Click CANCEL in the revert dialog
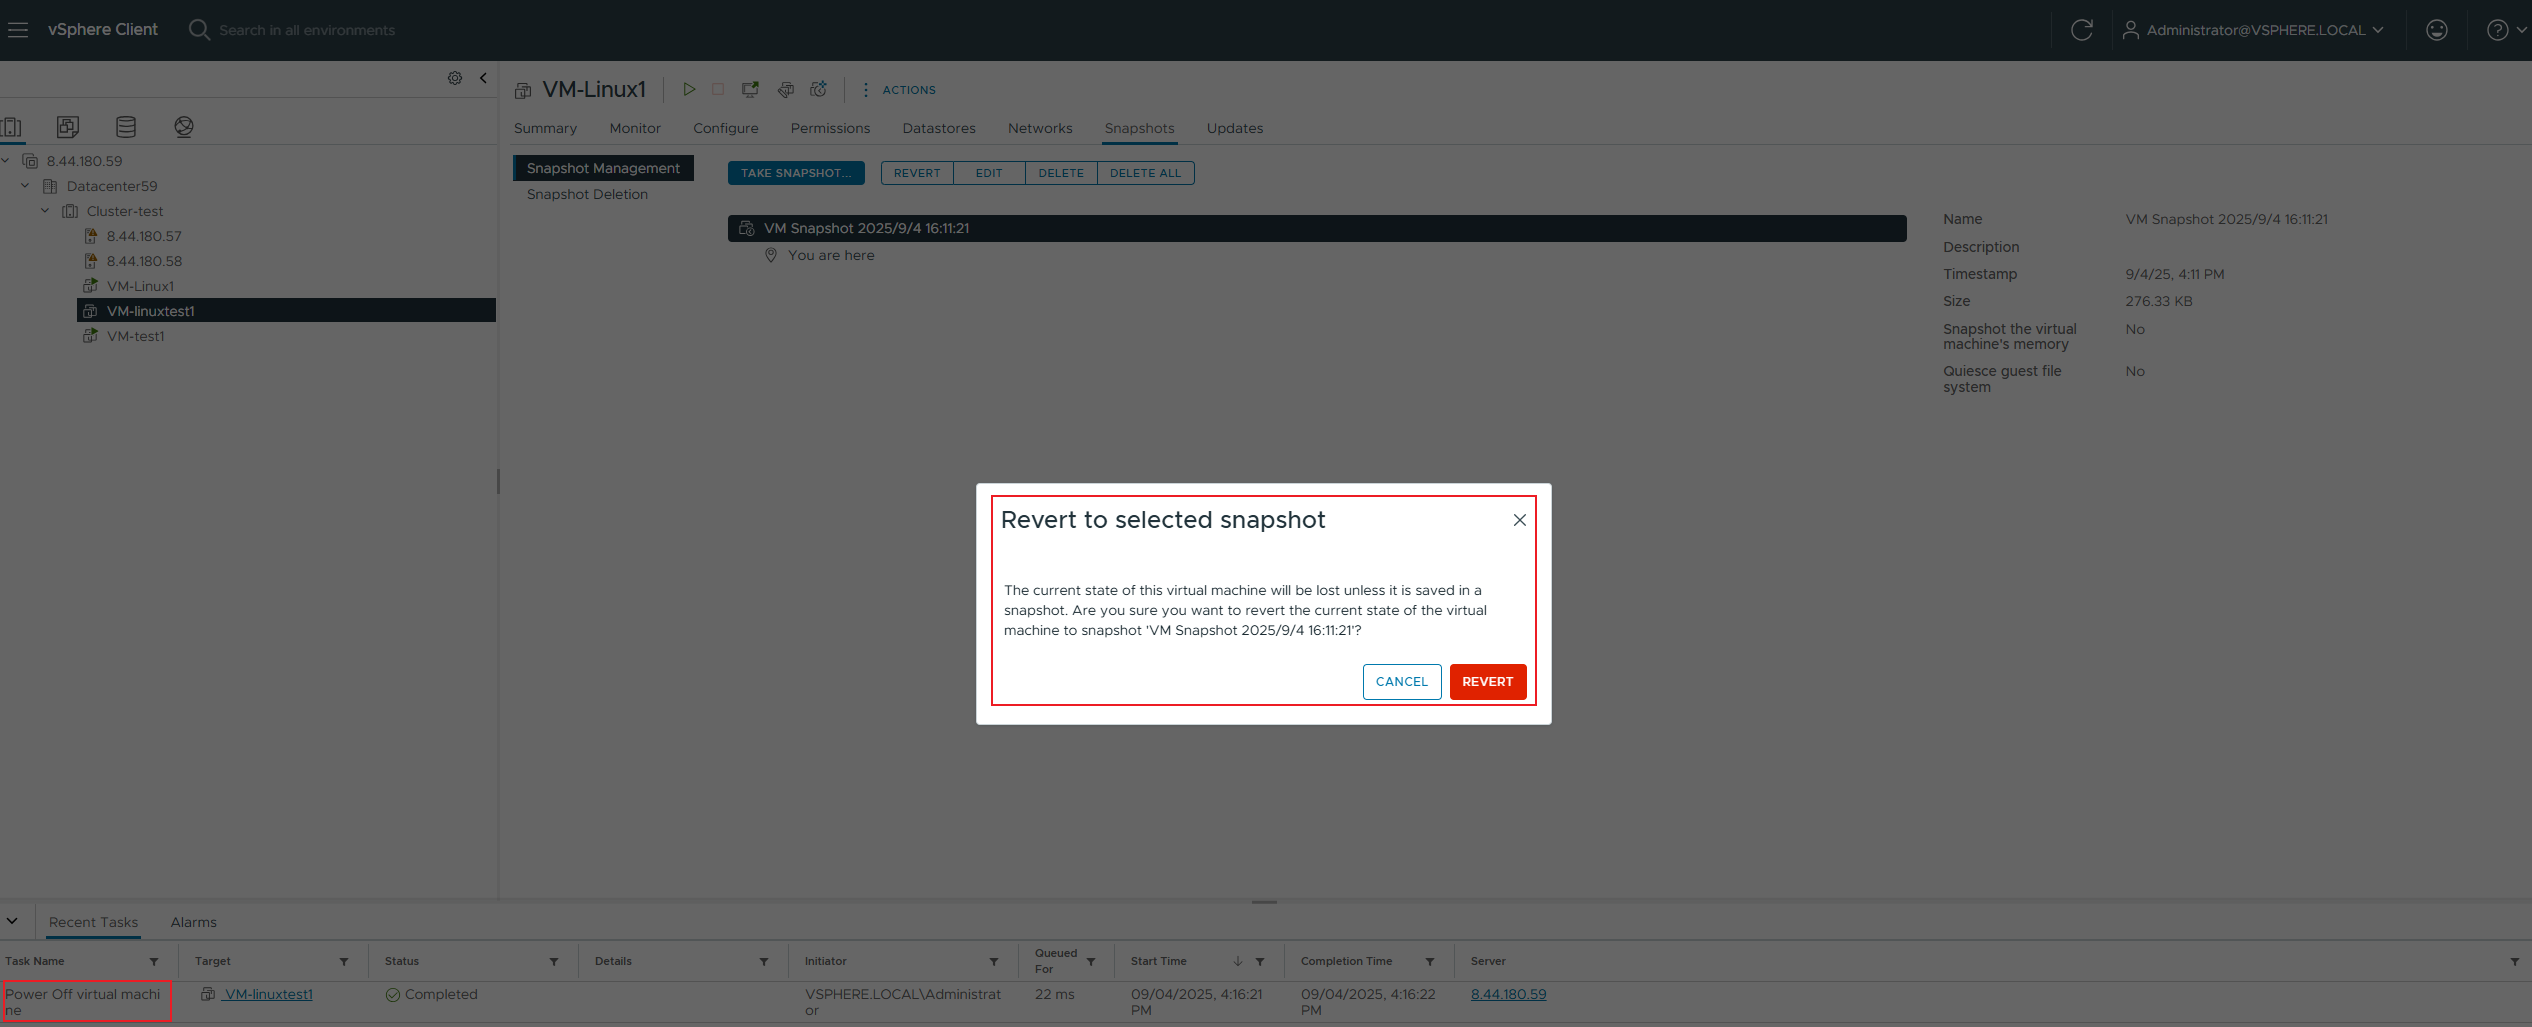 [x=1401, y=682]
